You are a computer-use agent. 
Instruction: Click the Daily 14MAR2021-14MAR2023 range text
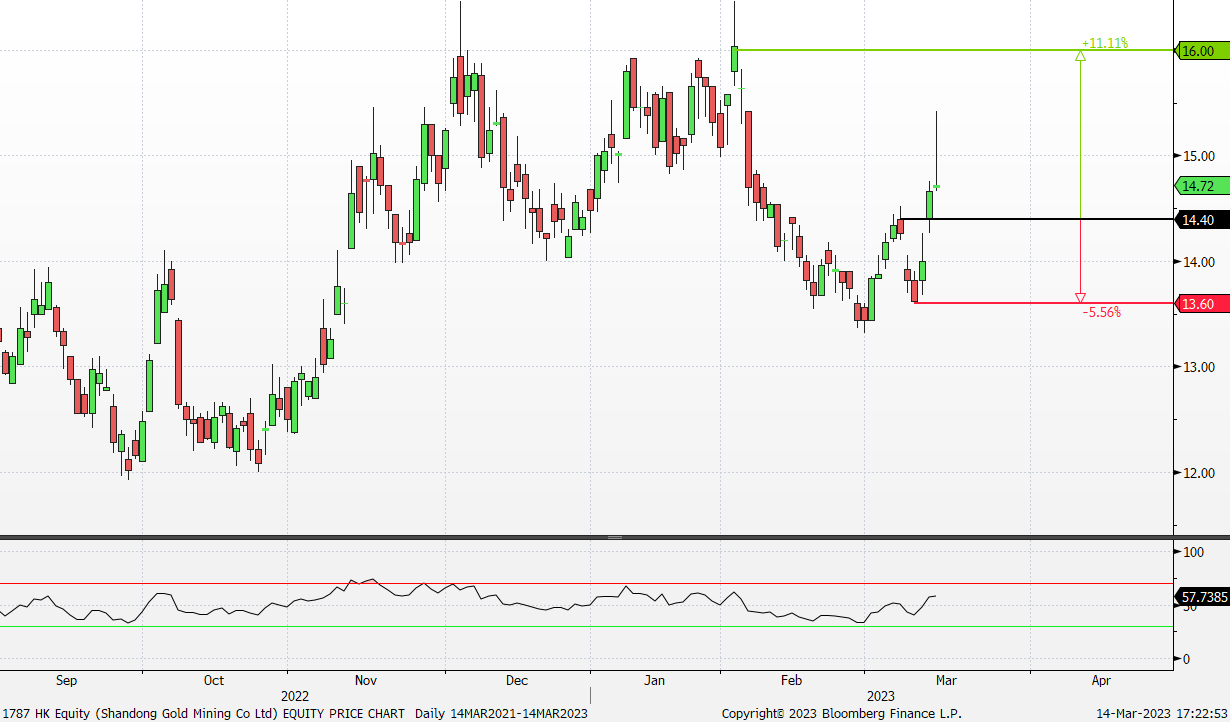(502, 713)
